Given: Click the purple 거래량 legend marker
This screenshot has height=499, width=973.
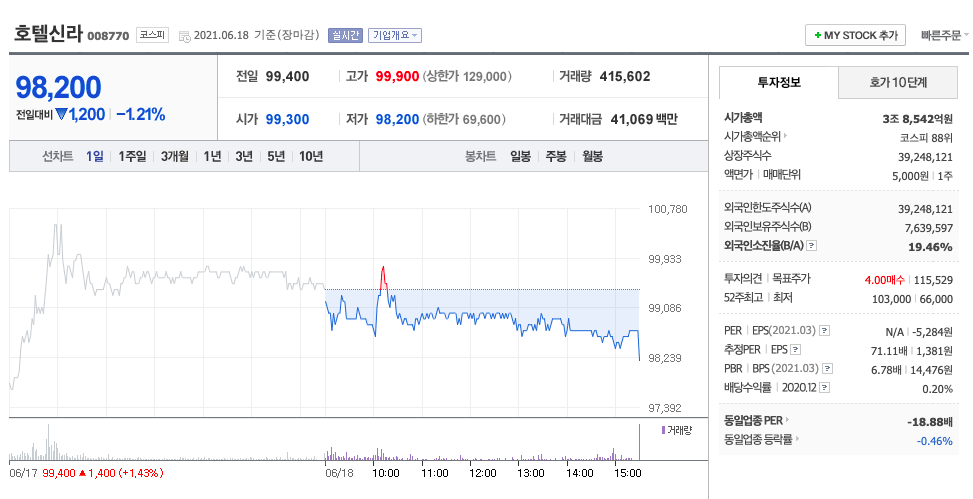Looking at the screenshot, I should [x=663, y=430].
